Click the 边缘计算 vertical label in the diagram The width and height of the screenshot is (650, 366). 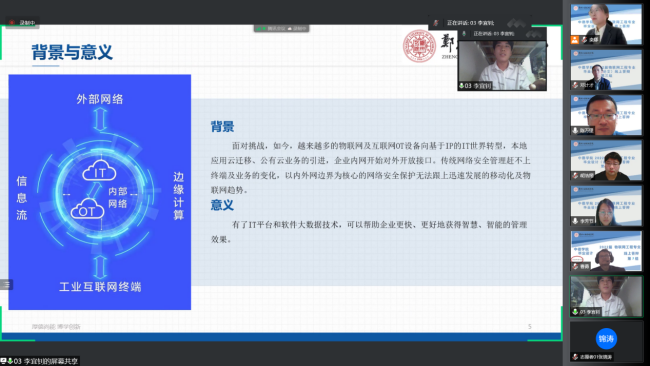pos(178,196)
